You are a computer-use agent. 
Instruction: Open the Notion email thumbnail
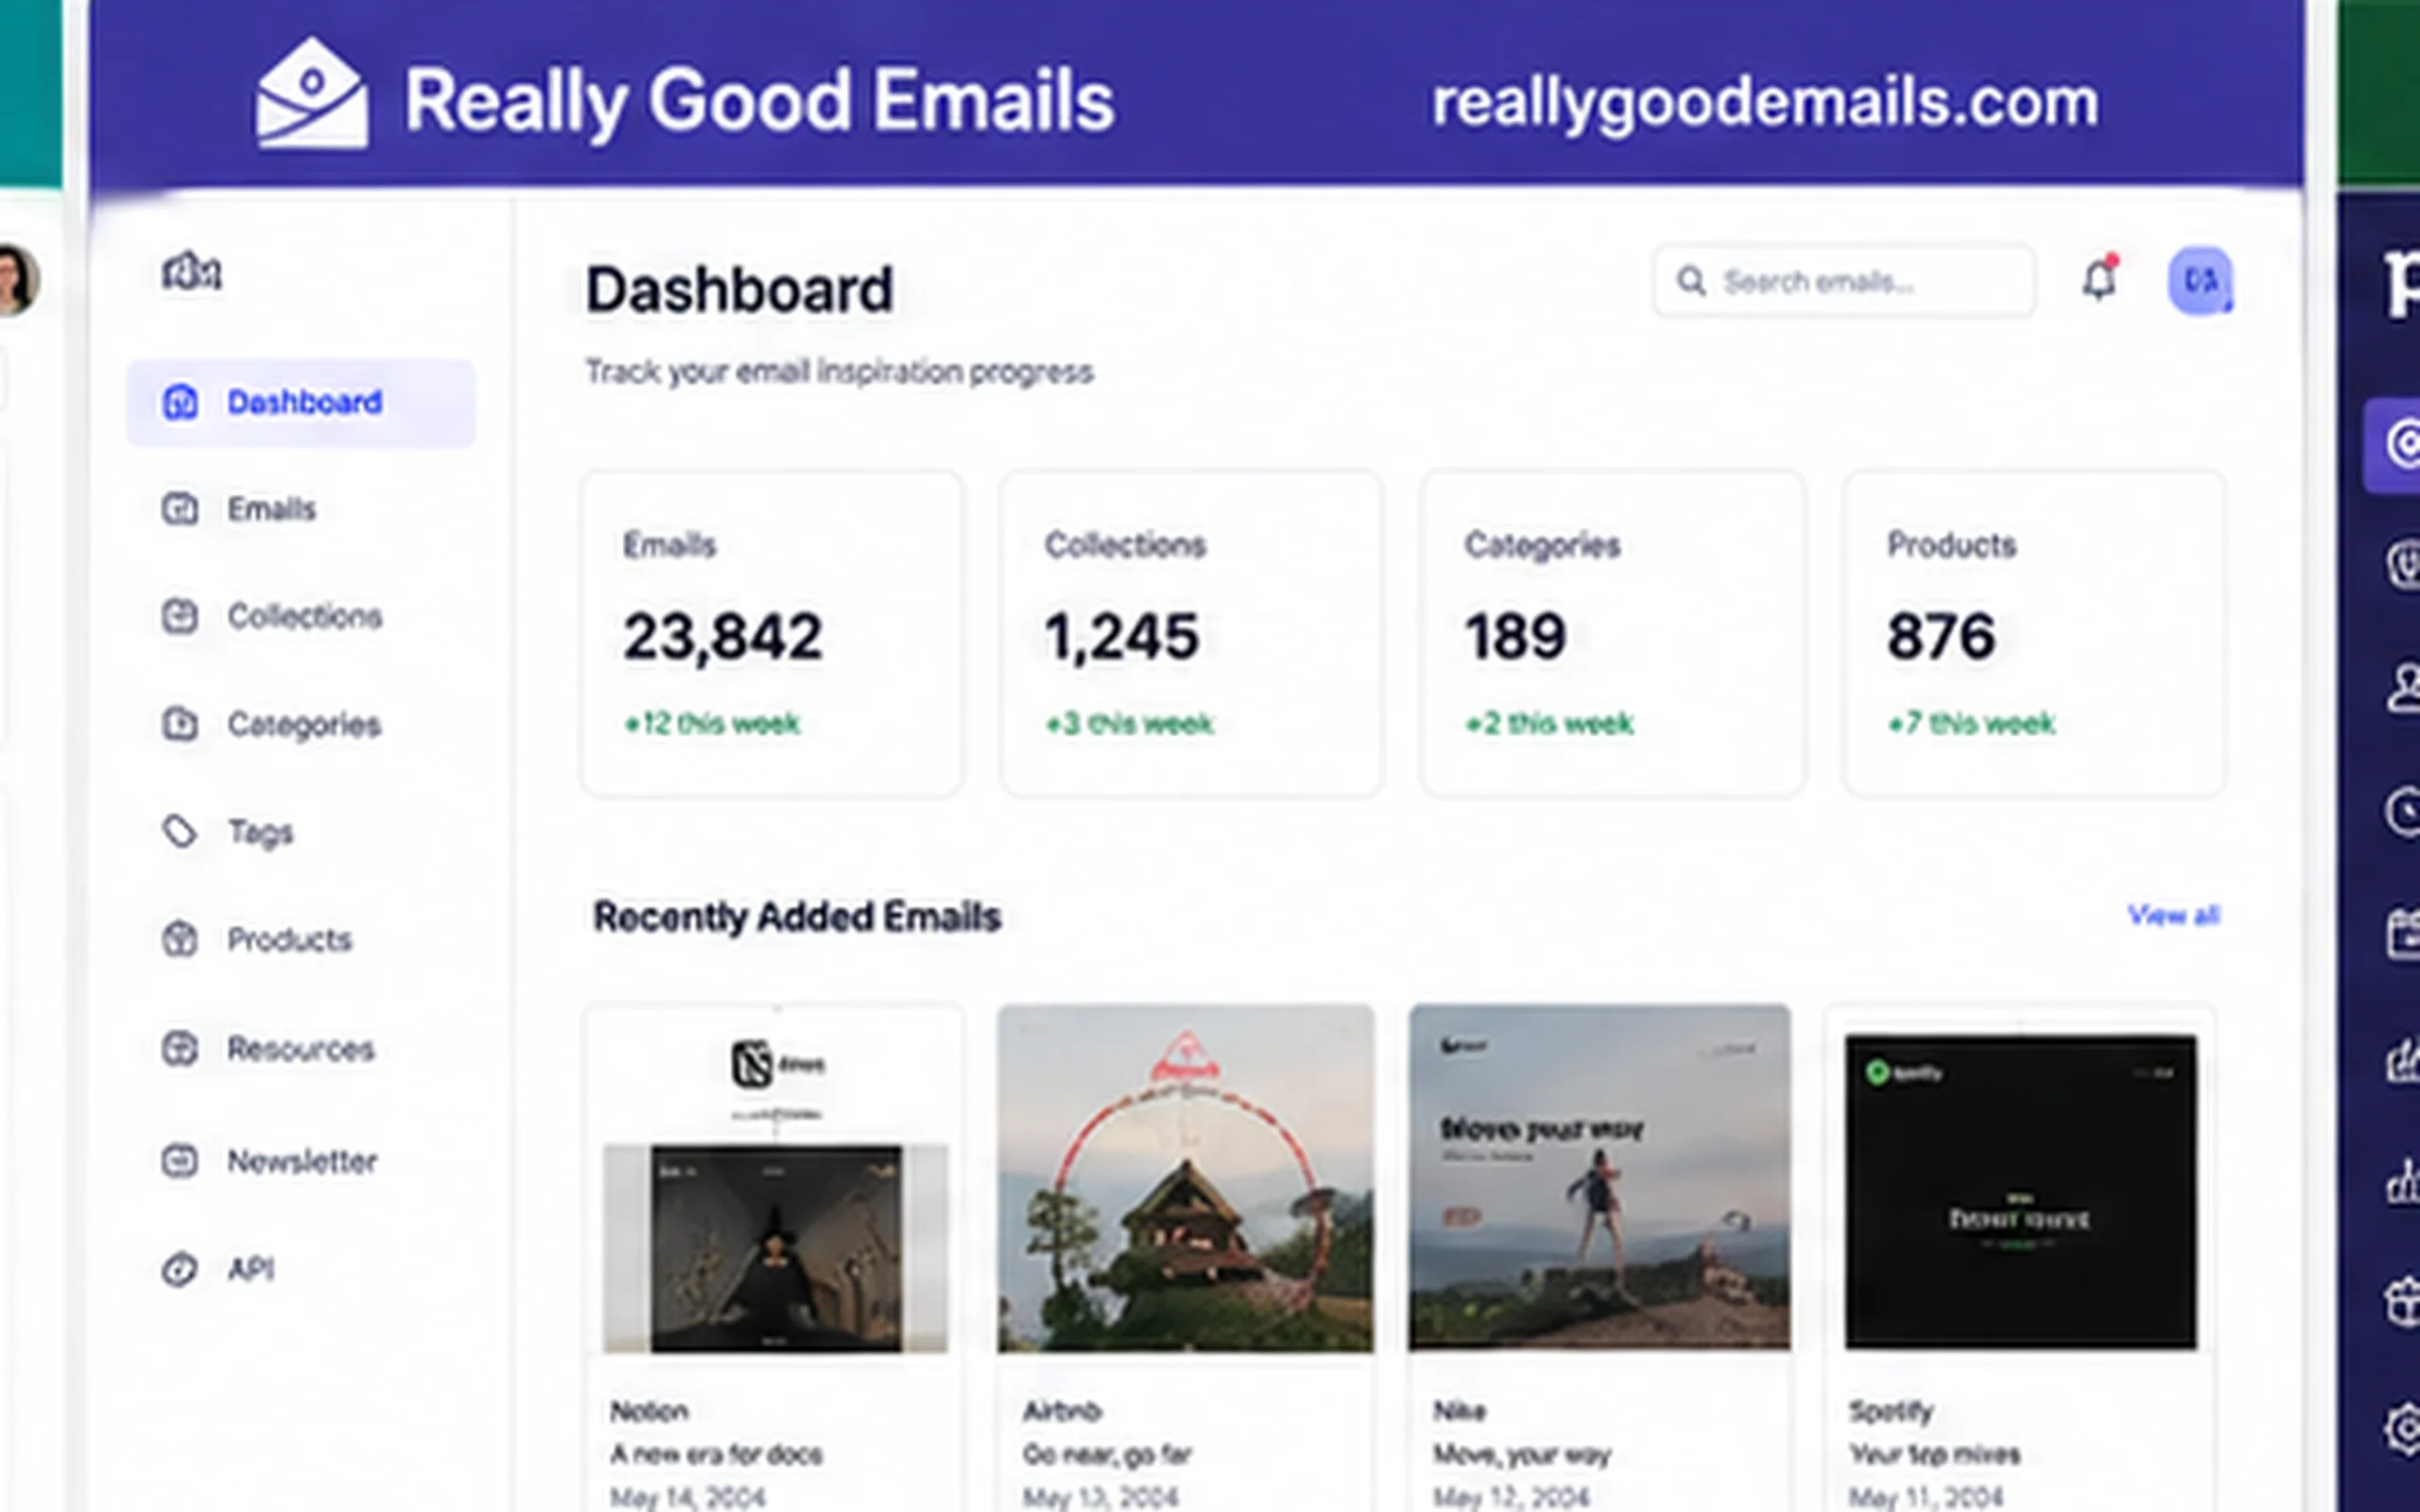point(775,1179)
